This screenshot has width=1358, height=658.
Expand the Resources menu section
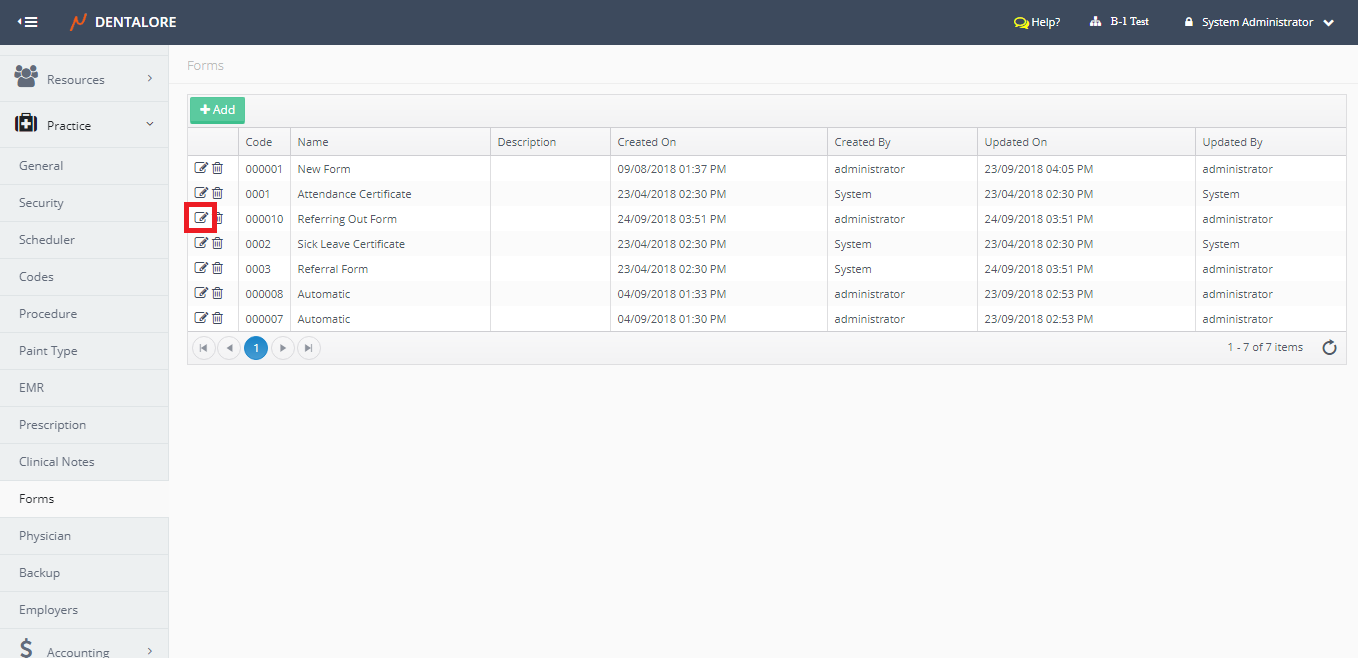coord(84,79)
